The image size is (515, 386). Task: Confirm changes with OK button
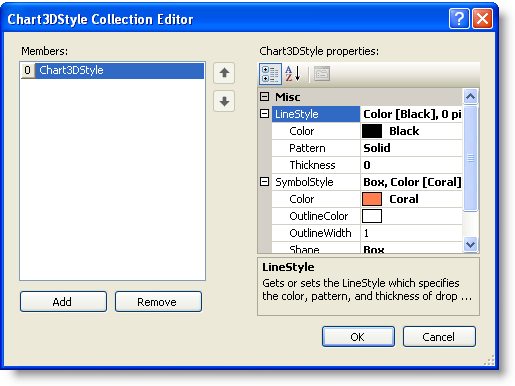[x=358, y=337]
